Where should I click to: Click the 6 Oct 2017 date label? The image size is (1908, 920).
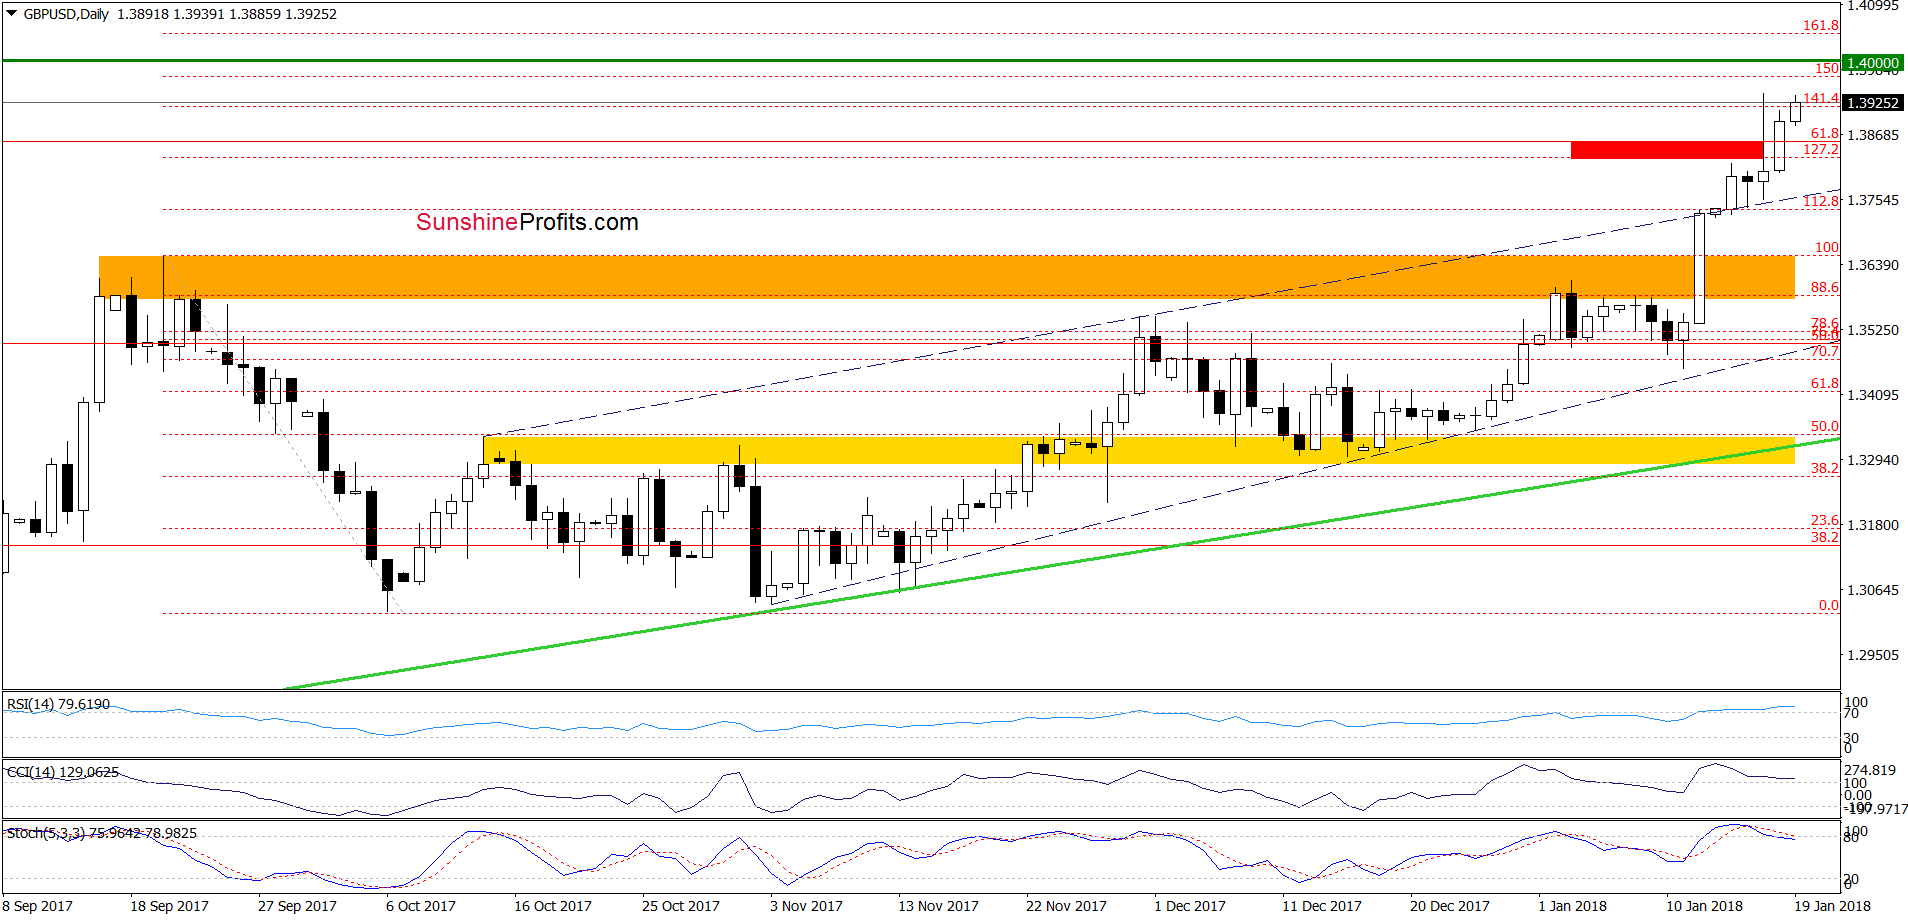pyautogui.click(x=421, y=906)
